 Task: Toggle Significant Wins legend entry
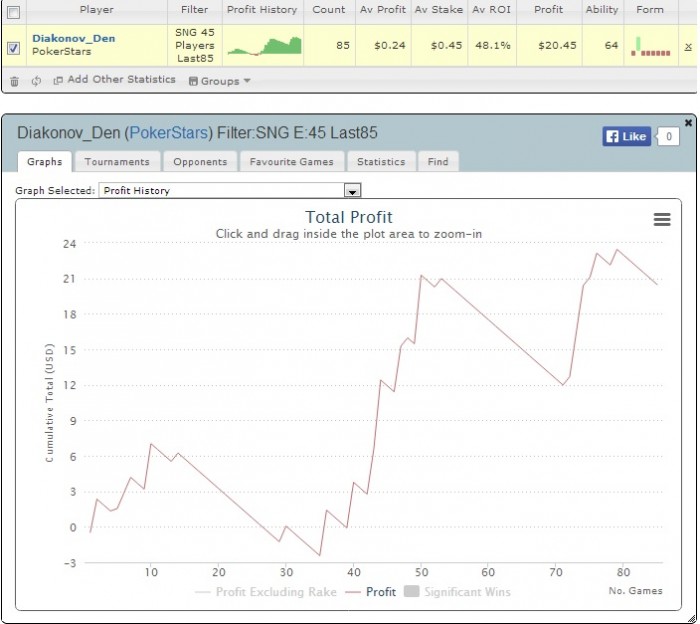click(x=457, y=592)
